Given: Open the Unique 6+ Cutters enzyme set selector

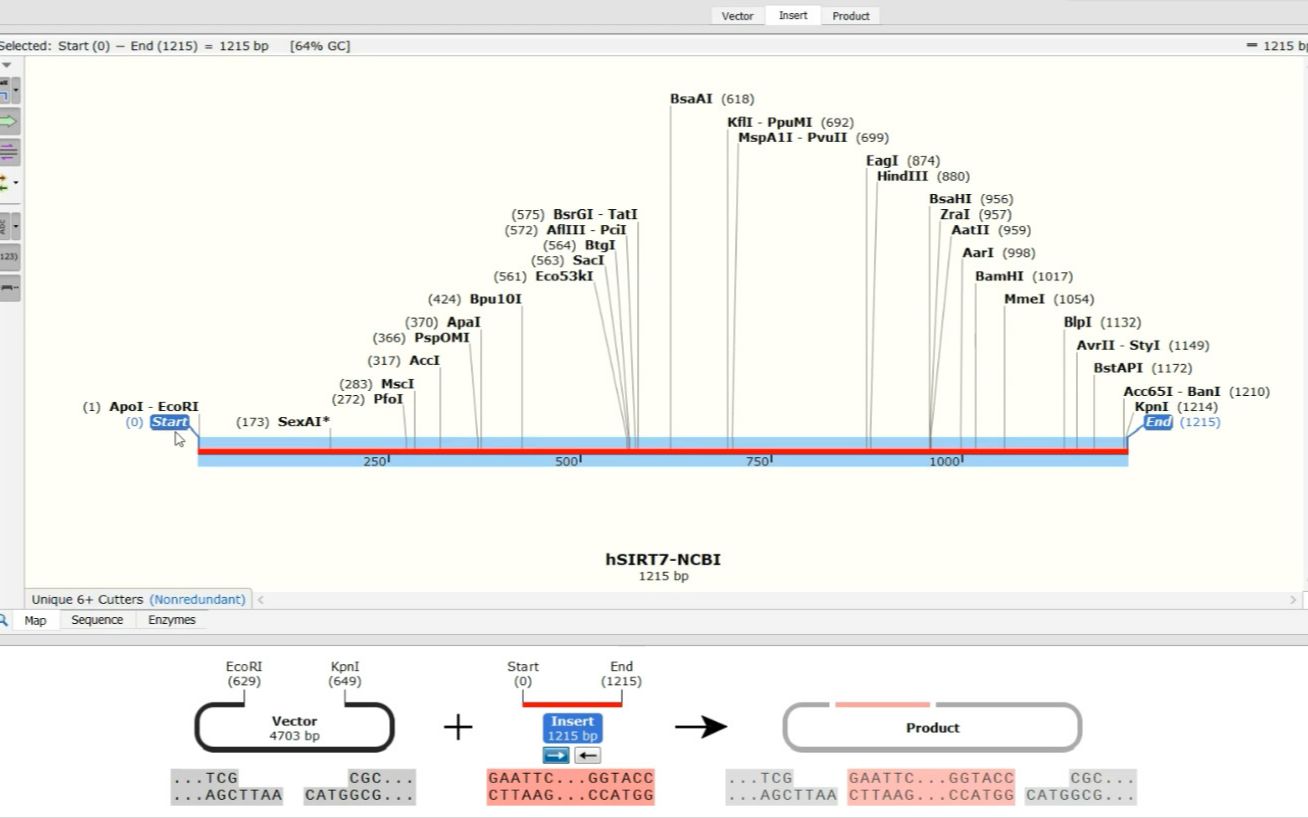Looking at the screenshot, I should click(138, 599).
